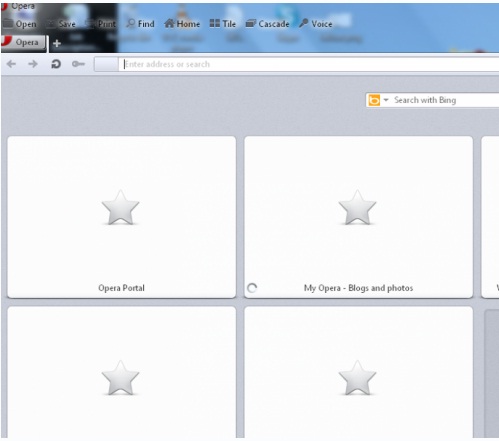Click the page badge beside address field
This screenshot has height=441, width=499.
(x=106, y=64)
